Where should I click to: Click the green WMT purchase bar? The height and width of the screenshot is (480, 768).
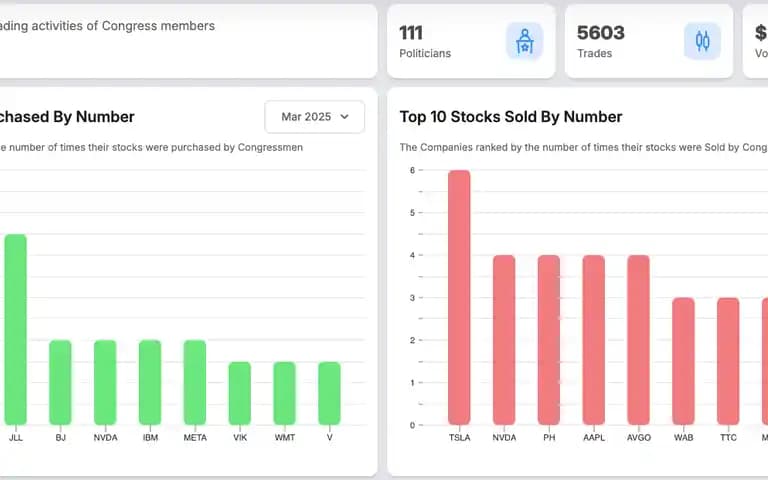point(285,393)
